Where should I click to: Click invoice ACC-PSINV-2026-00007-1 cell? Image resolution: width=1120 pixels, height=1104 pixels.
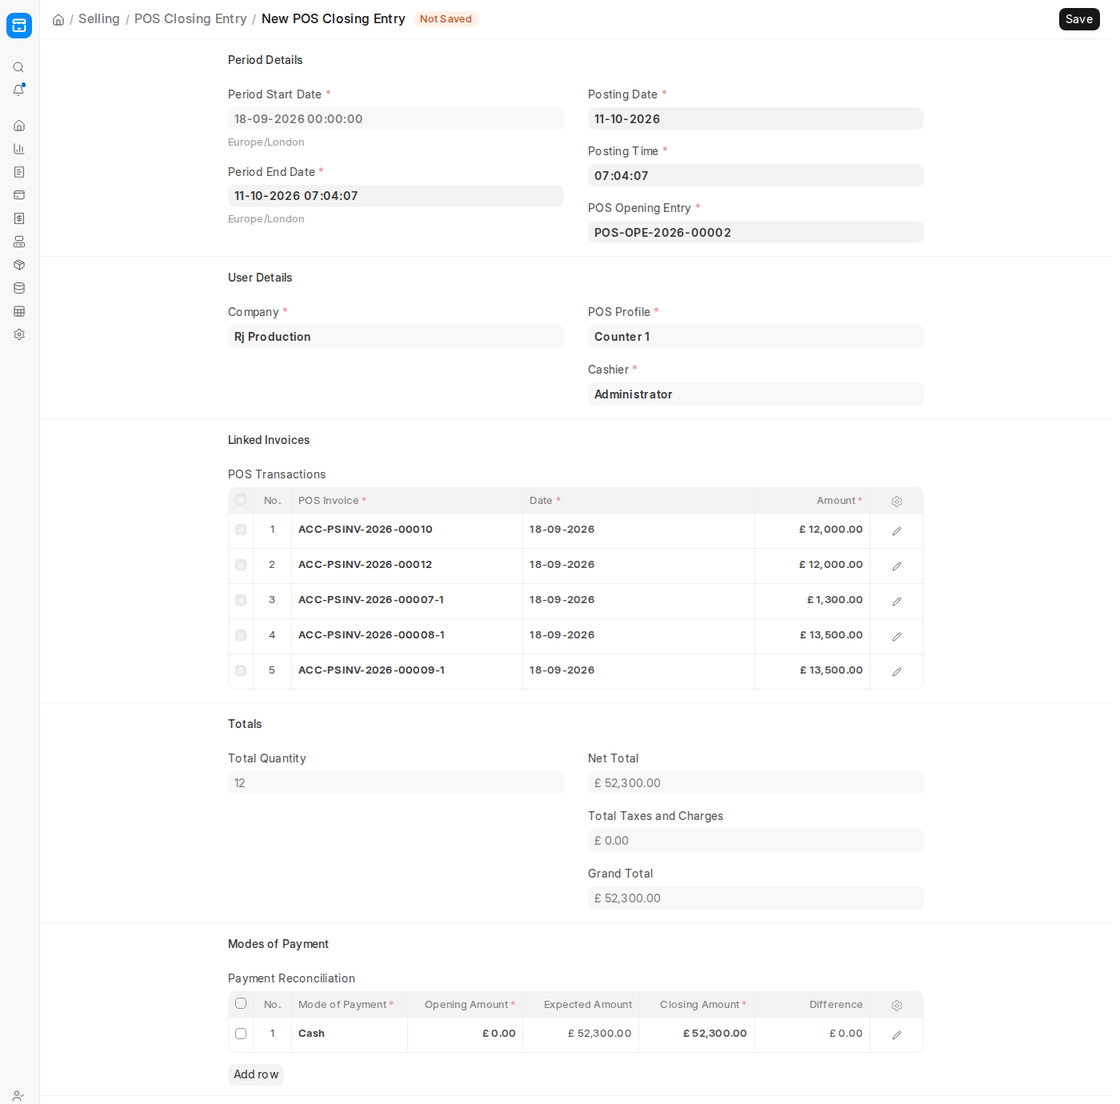click(407, 601)
